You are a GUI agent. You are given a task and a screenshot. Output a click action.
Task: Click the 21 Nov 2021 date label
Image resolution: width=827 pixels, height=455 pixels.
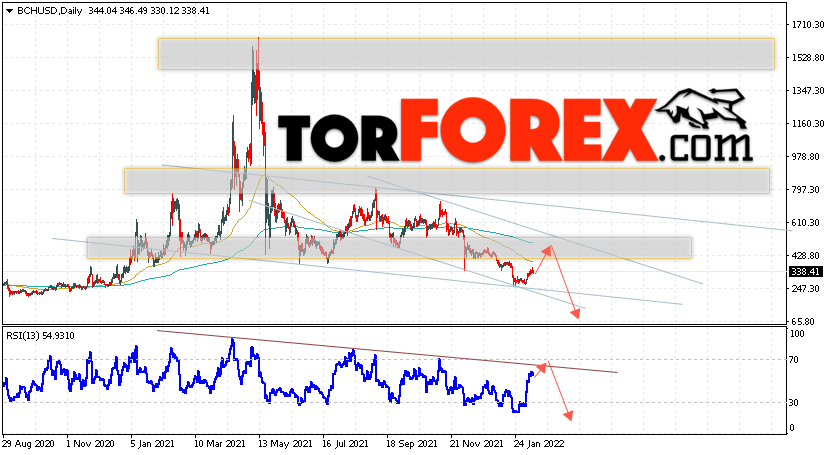pyautogui.click(x=476, y=443)
